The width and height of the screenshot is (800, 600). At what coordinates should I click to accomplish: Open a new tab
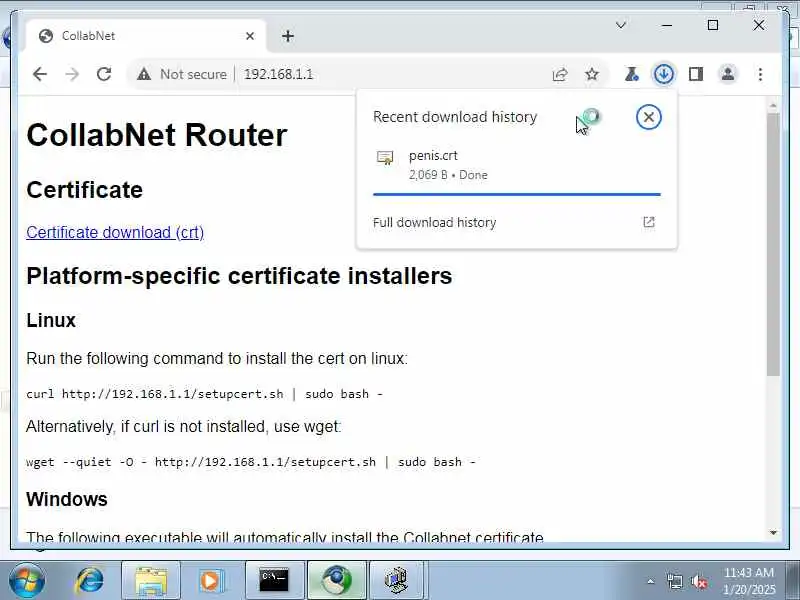point(288,36)
